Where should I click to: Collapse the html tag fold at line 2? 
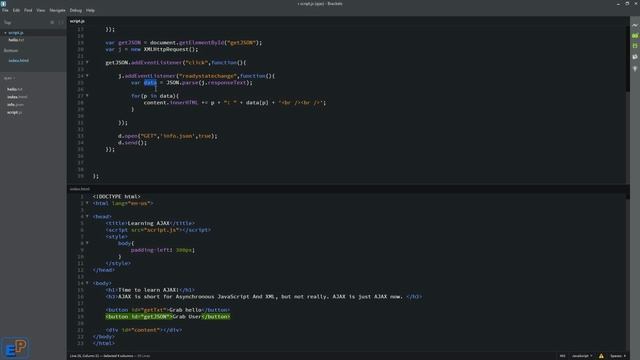pyautogui.click(x=87, y=203)
